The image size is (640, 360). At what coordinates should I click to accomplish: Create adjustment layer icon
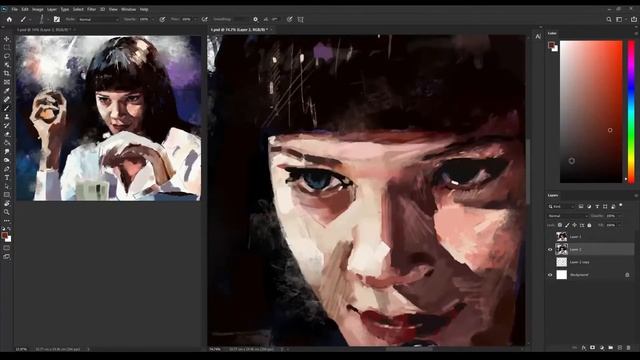(x=602, y=348)
